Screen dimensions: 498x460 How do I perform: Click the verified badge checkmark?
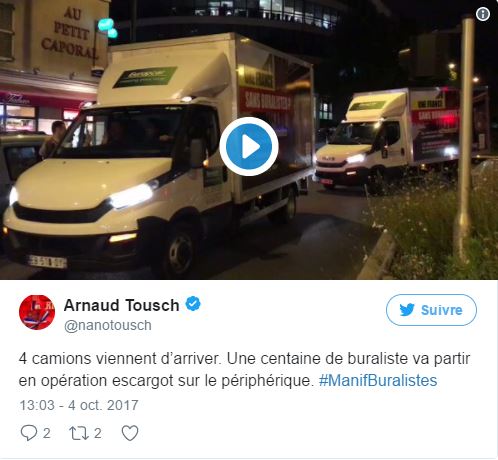(x=193, y=304)
